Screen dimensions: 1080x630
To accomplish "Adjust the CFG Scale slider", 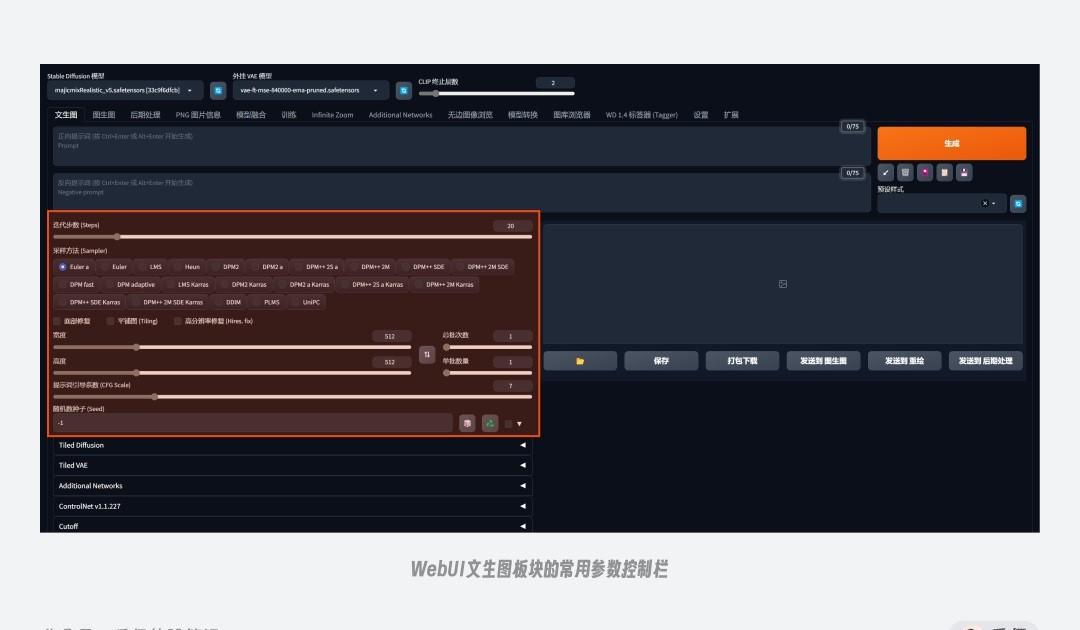I will [292, 397].
